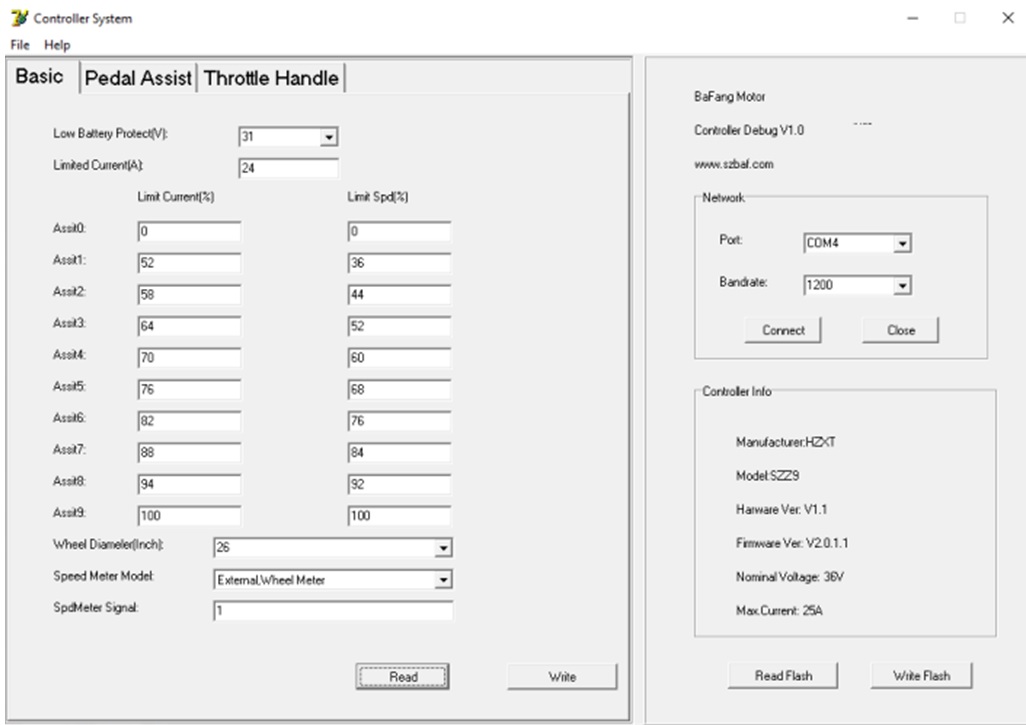
Task: Open the File menu
Action: (20, 44)
